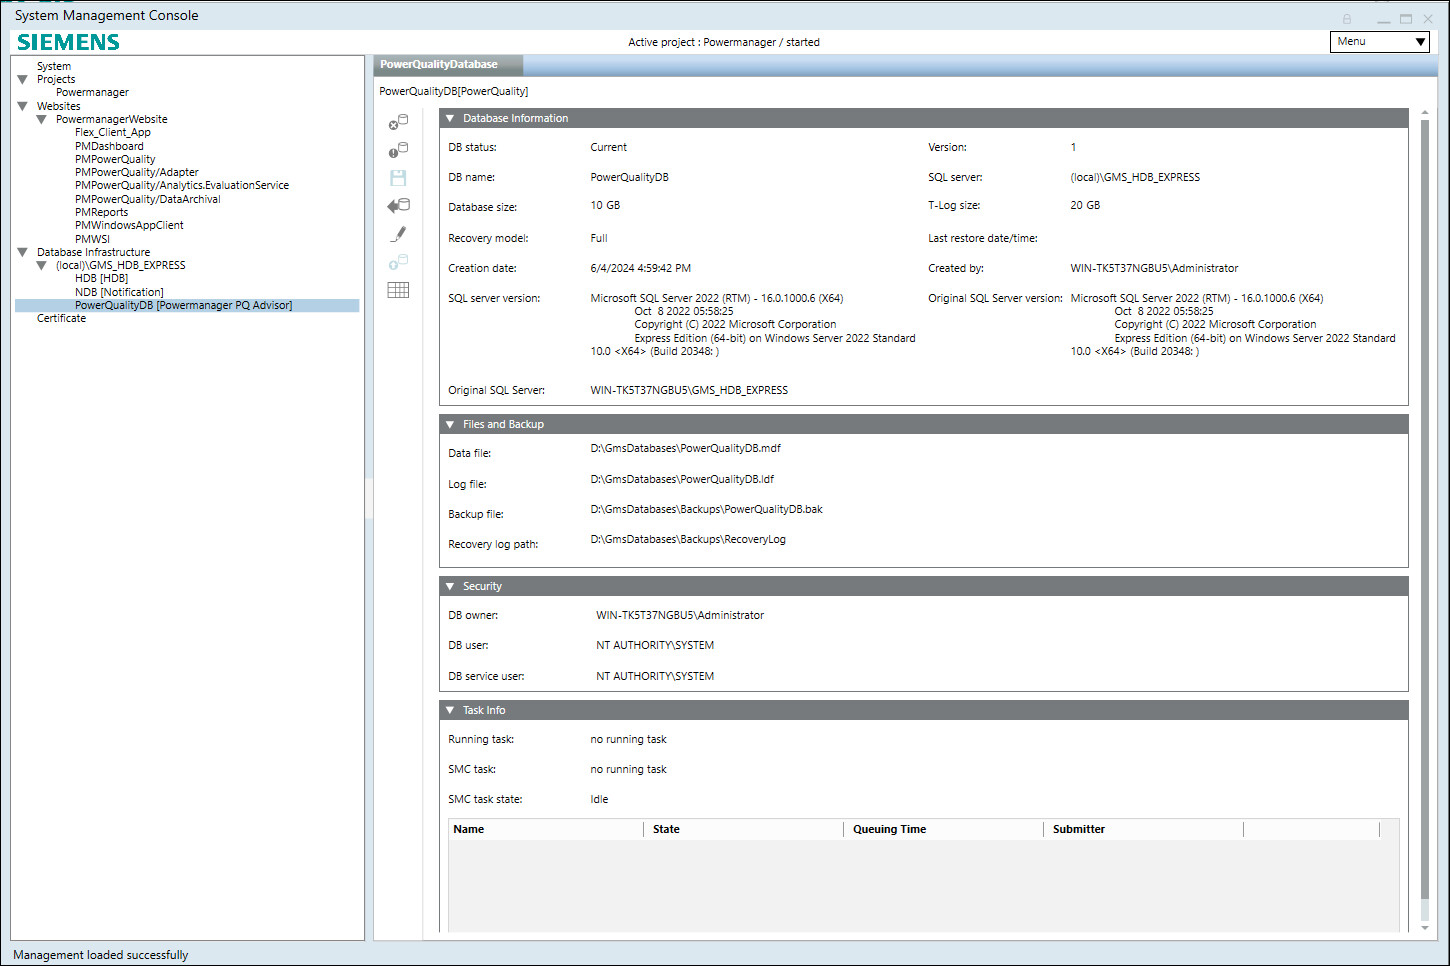Click the database exclamation warning icon
Viewport: 1450px width, 966px height.
tap(398, 150)
